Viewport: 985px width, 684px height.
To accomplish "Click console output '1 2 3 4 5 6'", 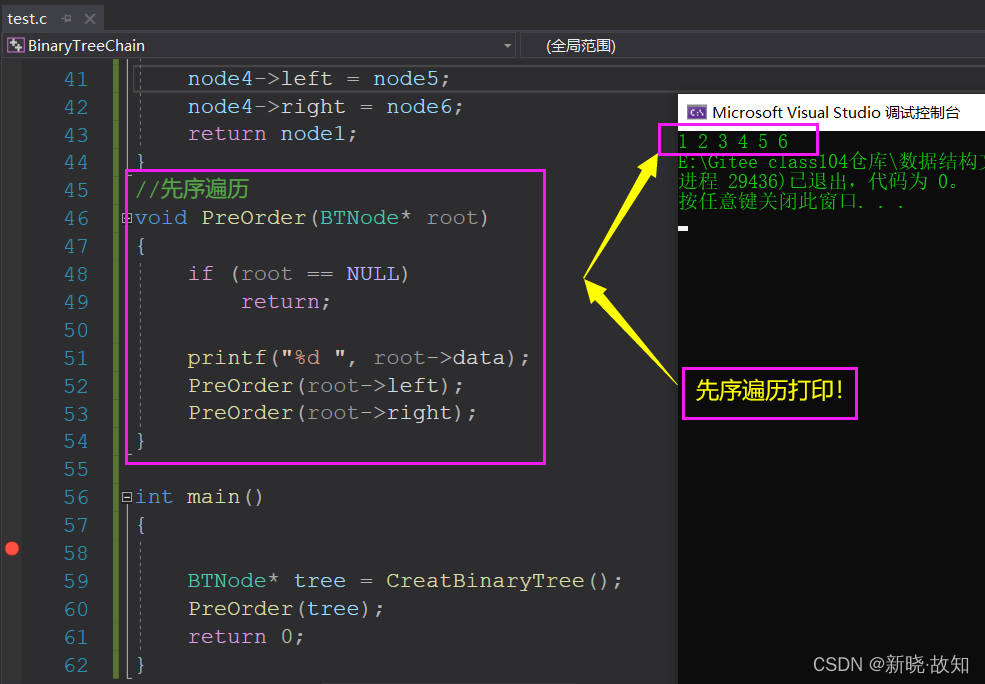I will [733, 142].
